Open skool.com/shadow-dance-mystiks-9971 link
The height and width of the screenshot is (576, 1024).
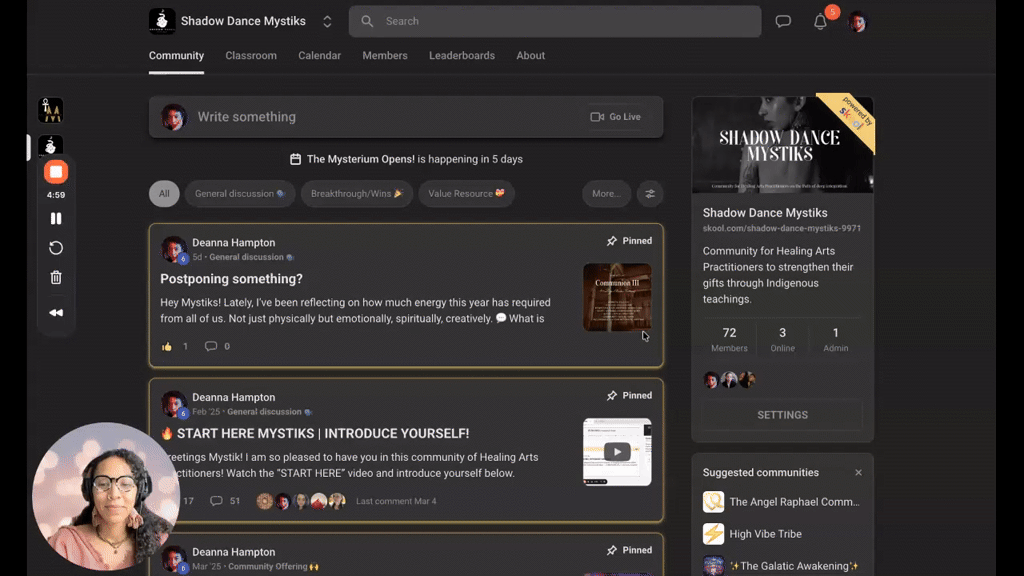coord(782,229)
